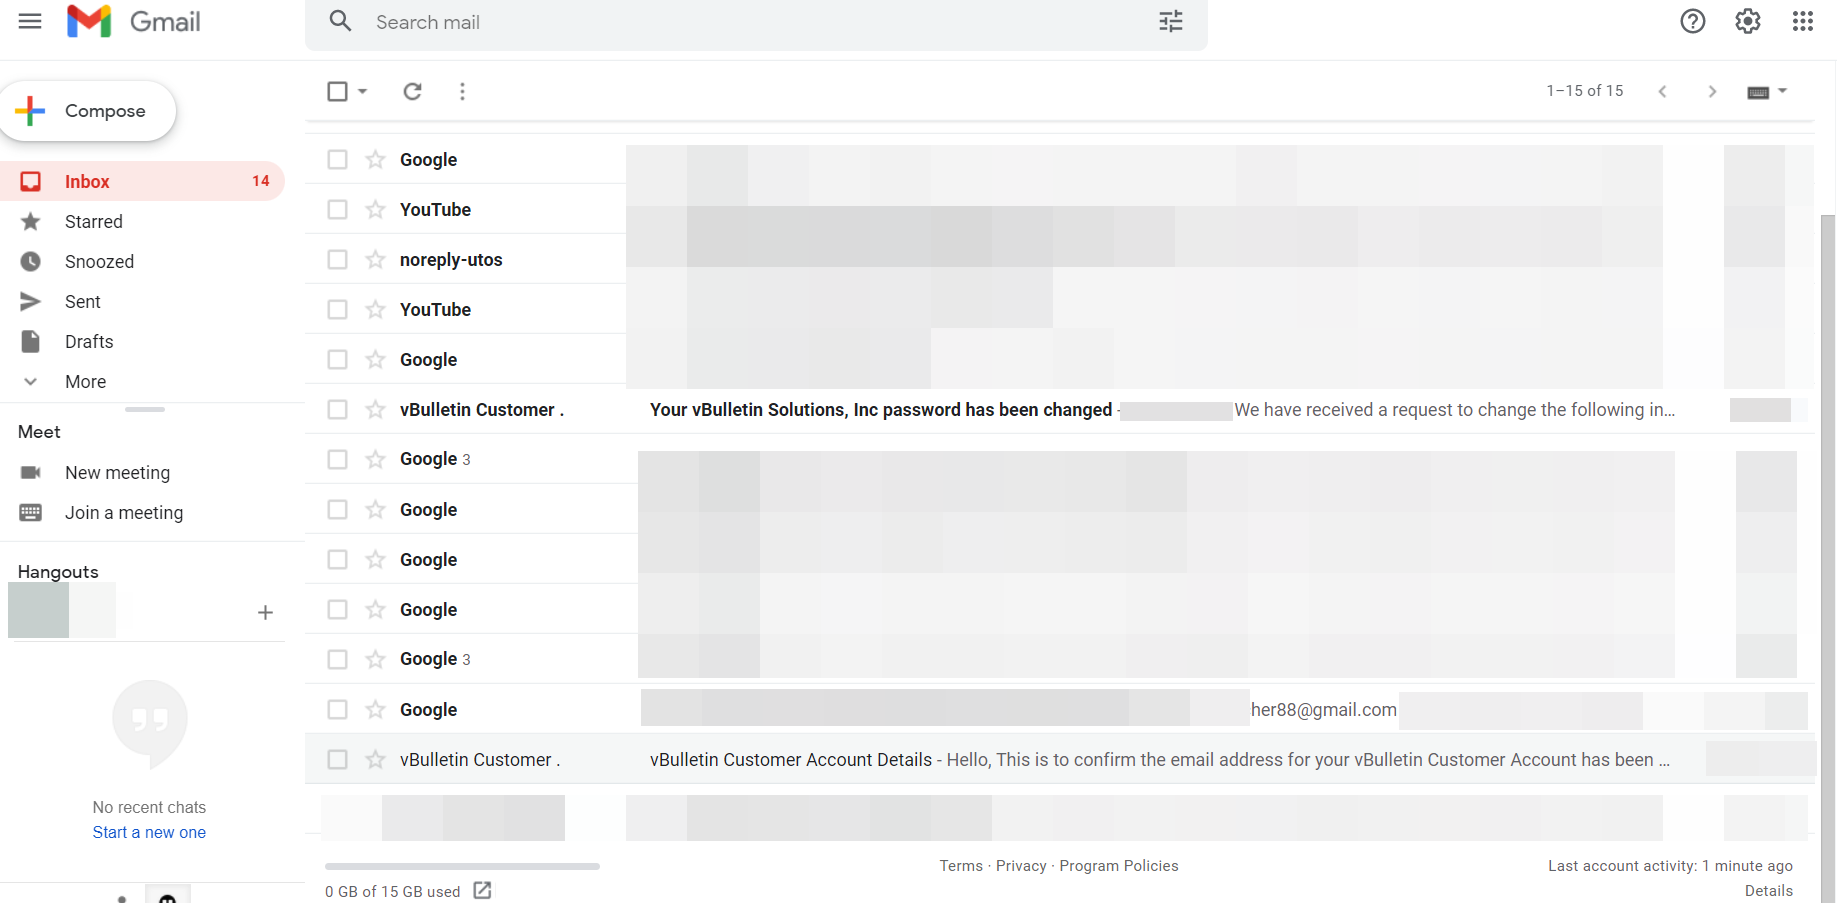Click the Compose button
Image resolution: width=1837 pixels, height=903 pixels.
pyautogui.click(x=88, y=111)
